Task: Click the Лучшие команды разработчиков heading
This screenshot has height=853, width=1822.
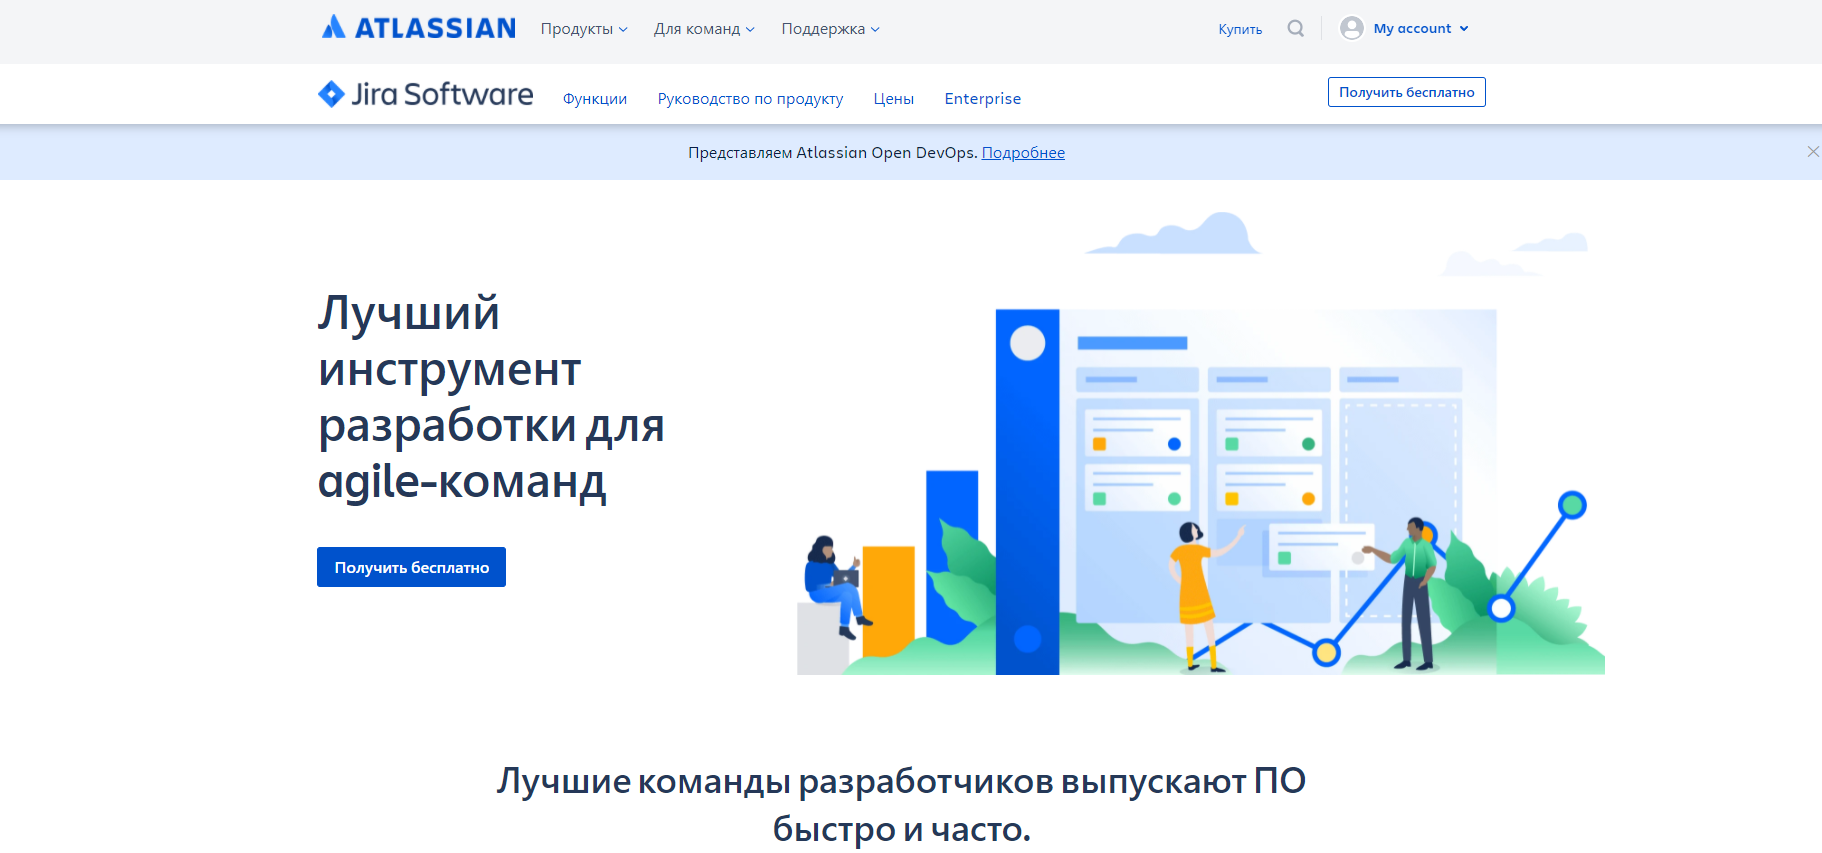Action: 901,804
